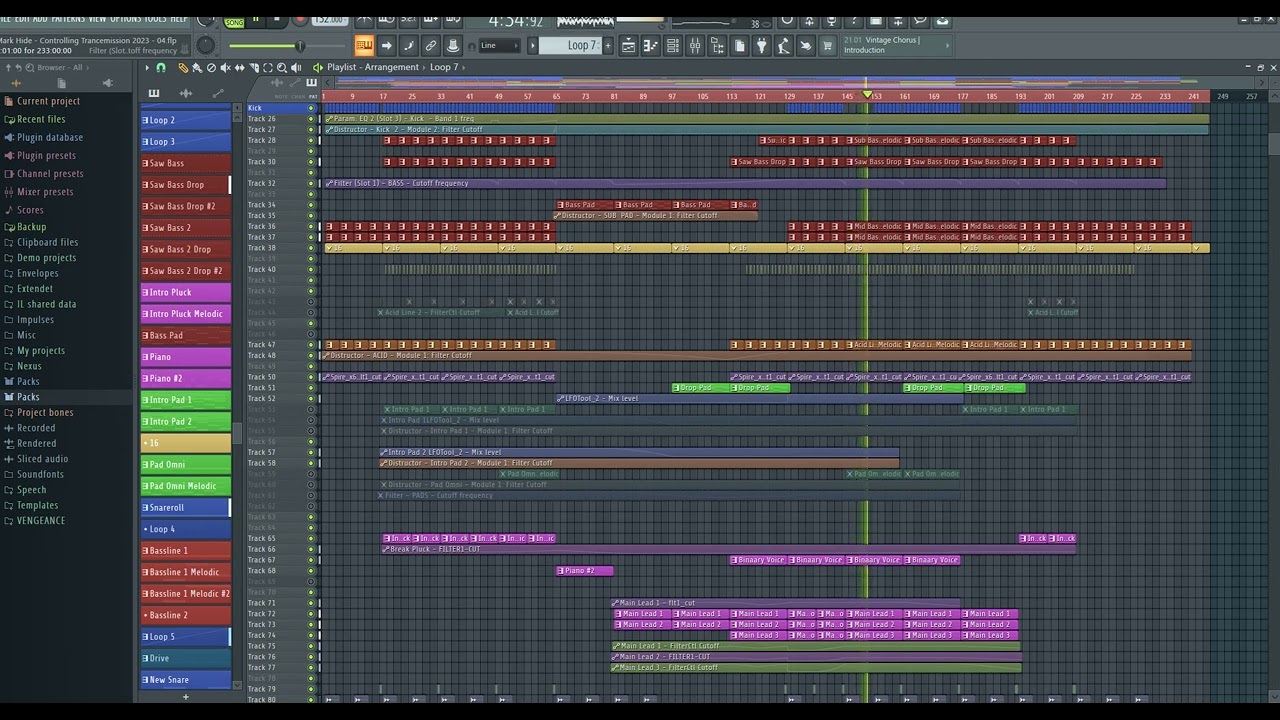Click the stamp tool icon in toolbar
This screenshot has width=1280, height=720.
453,45
